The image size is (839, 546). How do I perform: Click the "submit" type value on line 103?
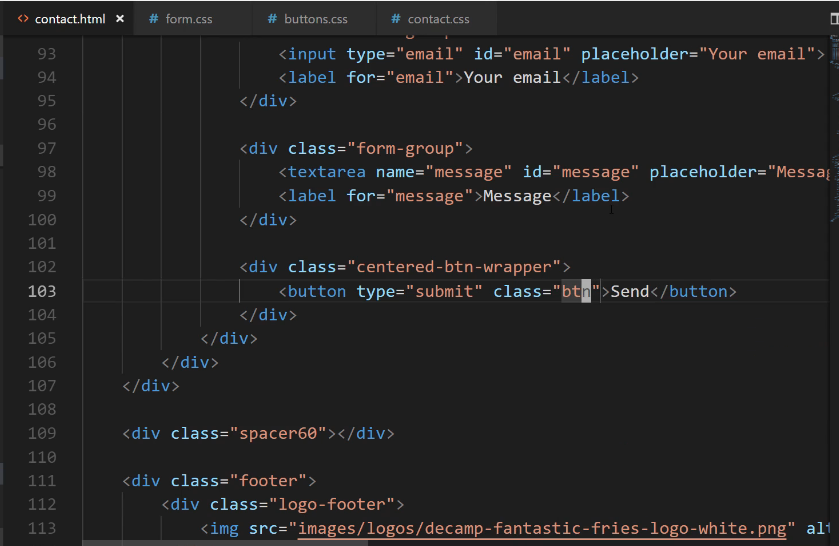pyautogui.click(x=444, y=291)
